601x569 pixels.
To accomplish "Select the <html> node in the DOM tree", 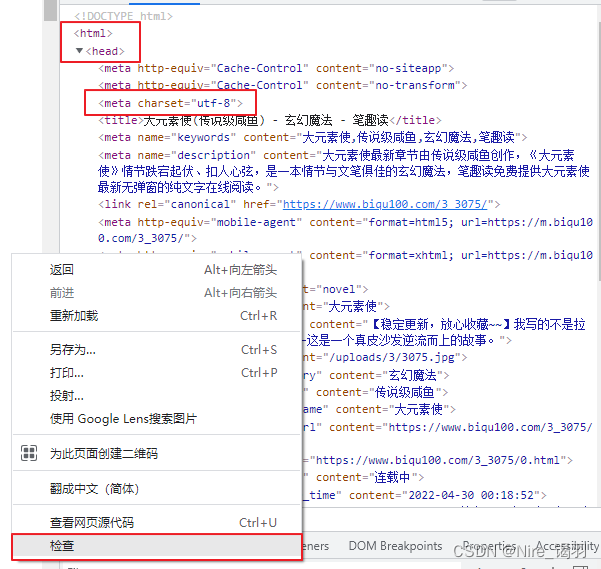I will point(93,33).
